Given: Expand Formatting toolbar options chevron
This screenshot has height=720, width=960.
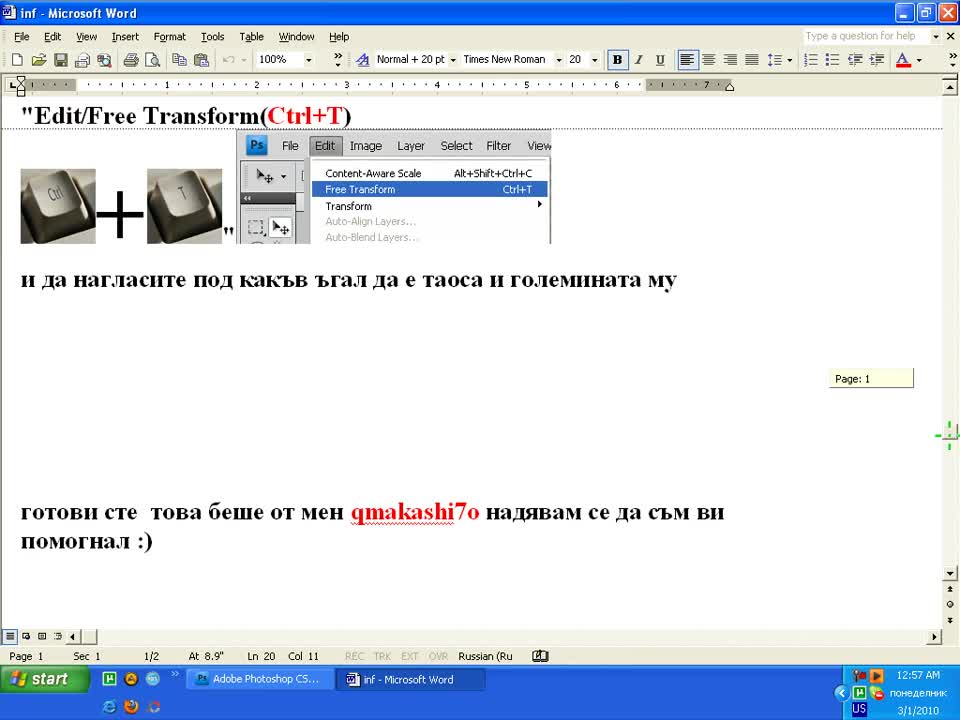Looking at the screenshot, I should coord(953,59).
